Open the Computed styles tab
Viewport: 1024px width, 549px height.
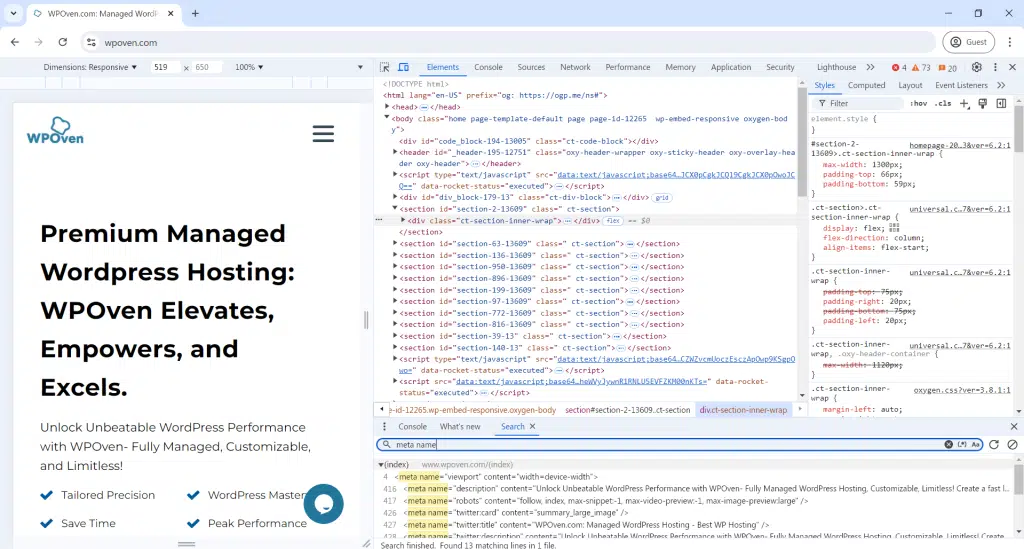point(866,86)
